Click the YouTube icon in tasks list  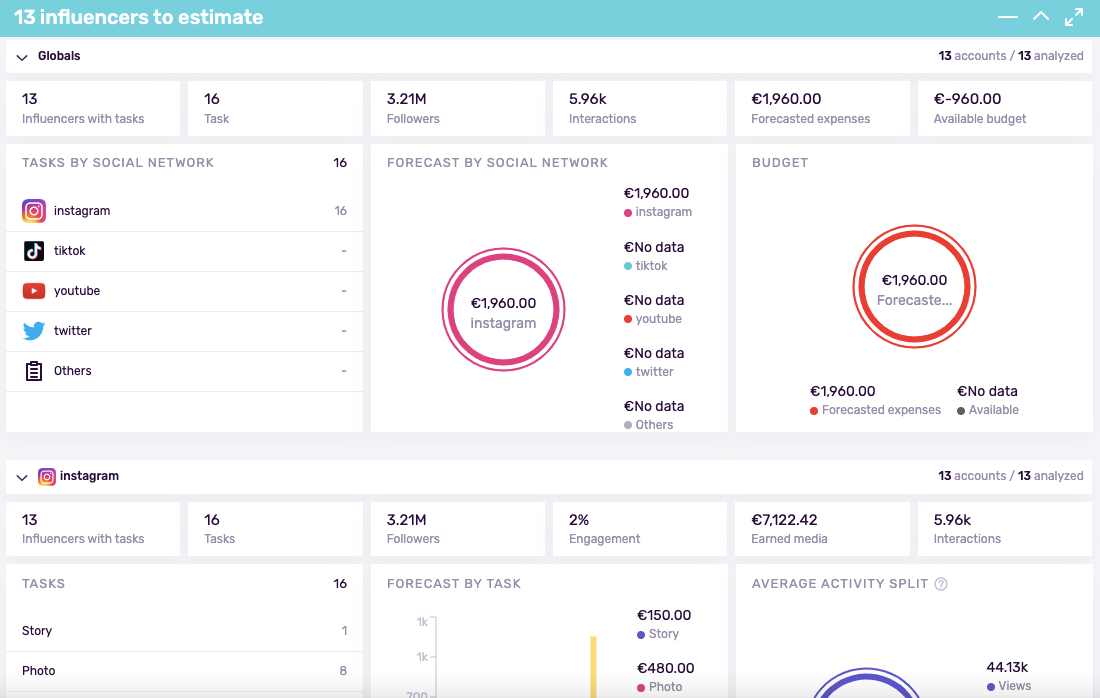pos(34,291)
